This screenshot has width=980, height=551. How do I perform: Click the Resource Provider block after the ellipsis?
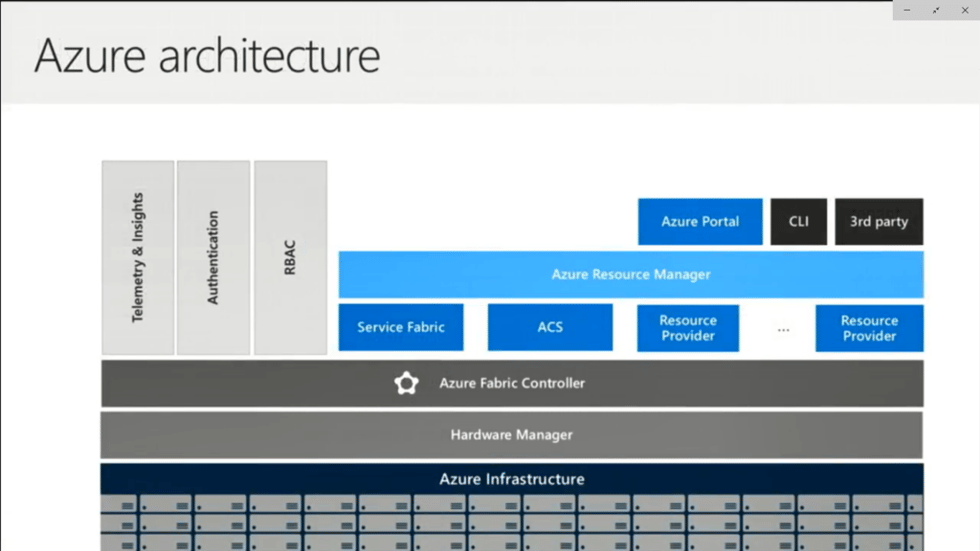tap(869, 328)
